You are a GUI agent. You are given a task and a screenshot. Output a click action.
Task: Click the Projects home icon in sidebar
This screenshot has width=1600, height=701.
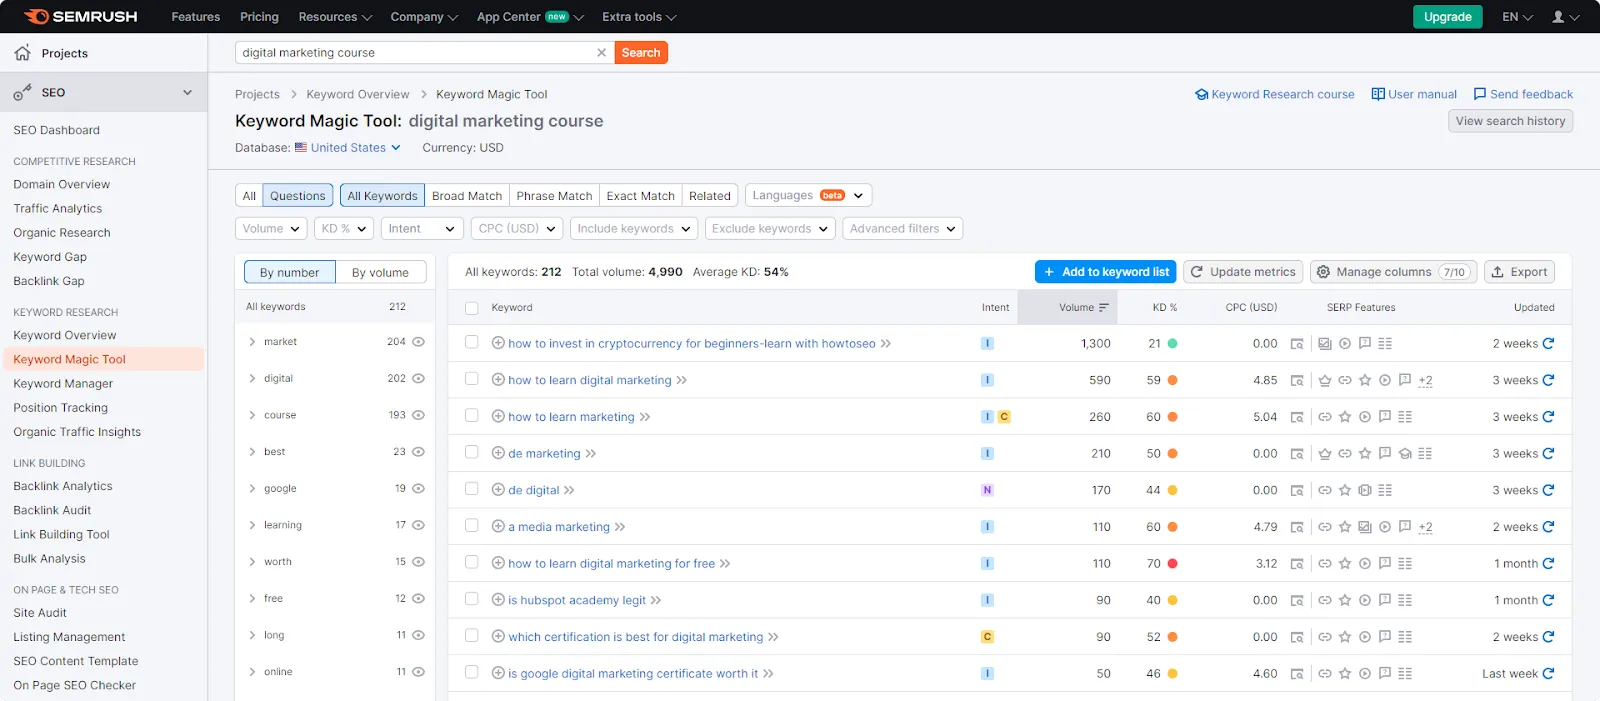(22, 53)
